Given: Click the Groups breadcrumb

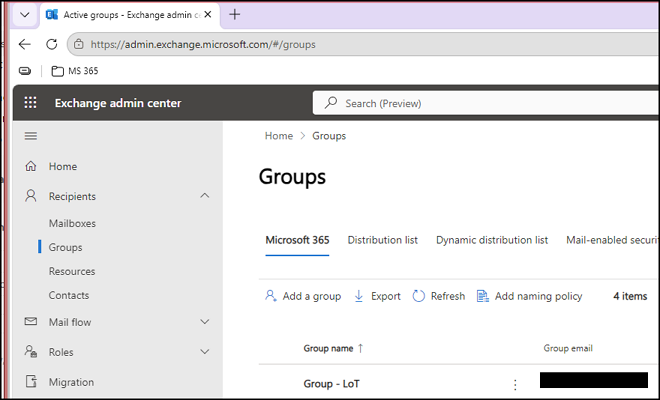Looking at the screenshot, I should click(x=329, y=136).
